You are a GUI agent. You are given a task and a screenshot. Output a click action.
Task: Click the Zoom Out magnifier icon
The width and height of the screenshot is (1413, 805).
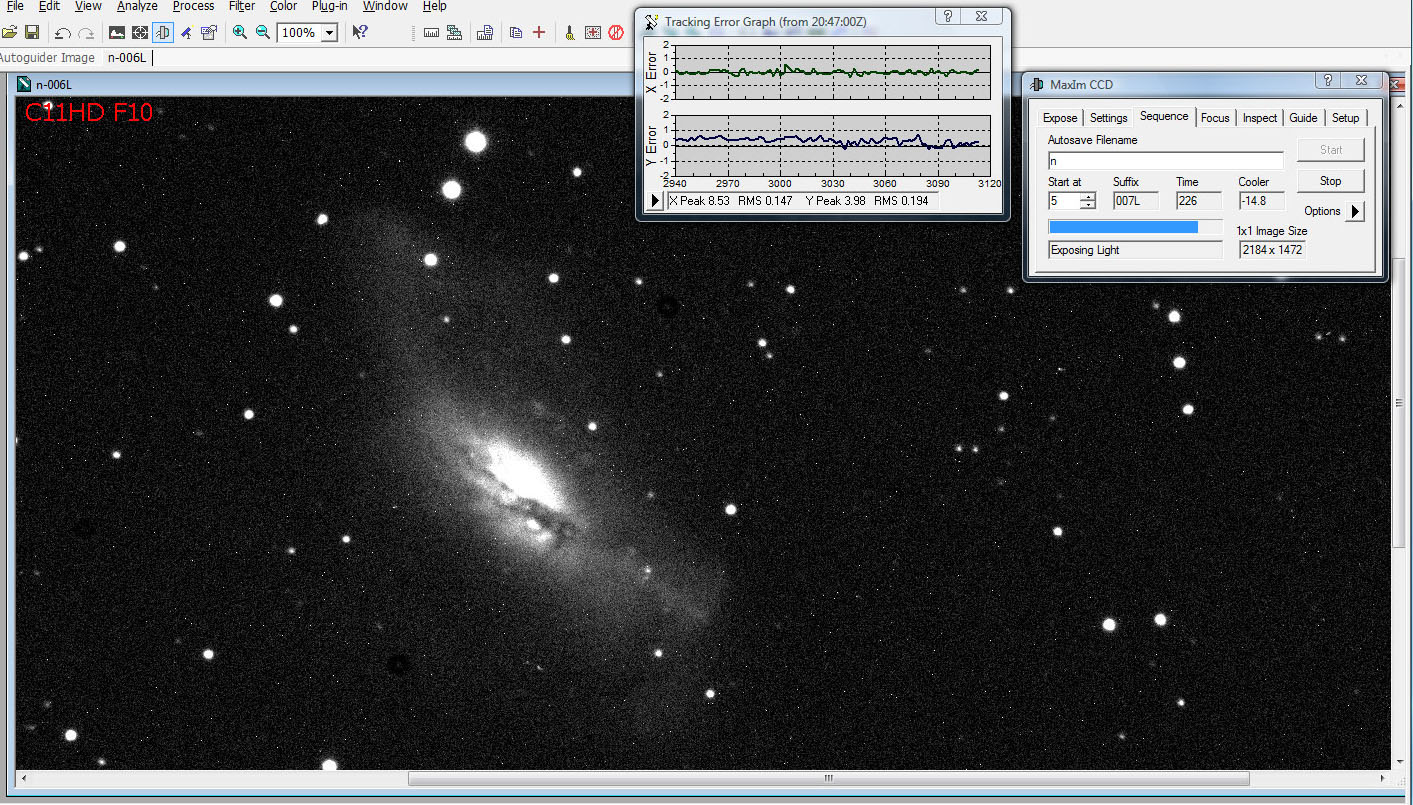pos(263,33)
